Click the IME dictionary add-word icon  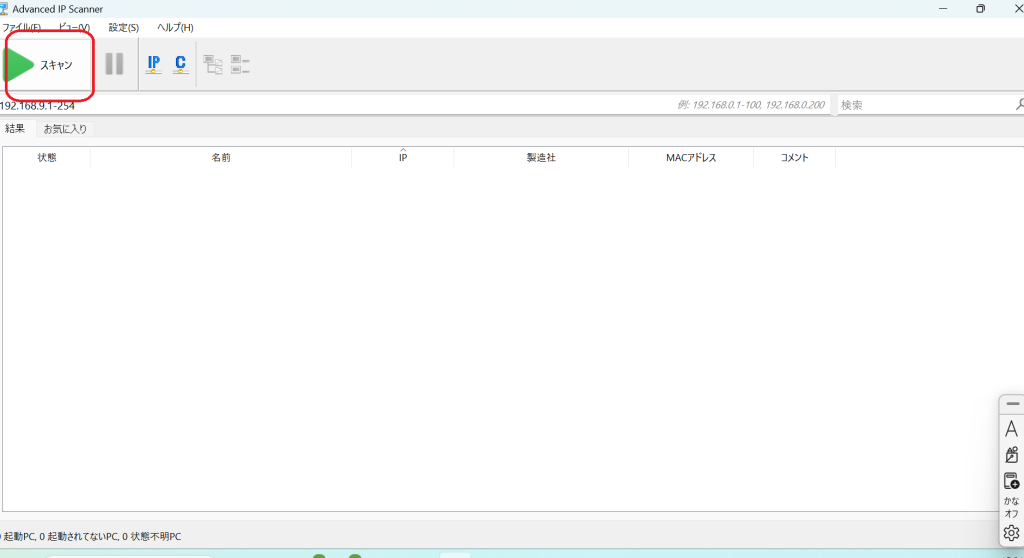click(1011, 481)
